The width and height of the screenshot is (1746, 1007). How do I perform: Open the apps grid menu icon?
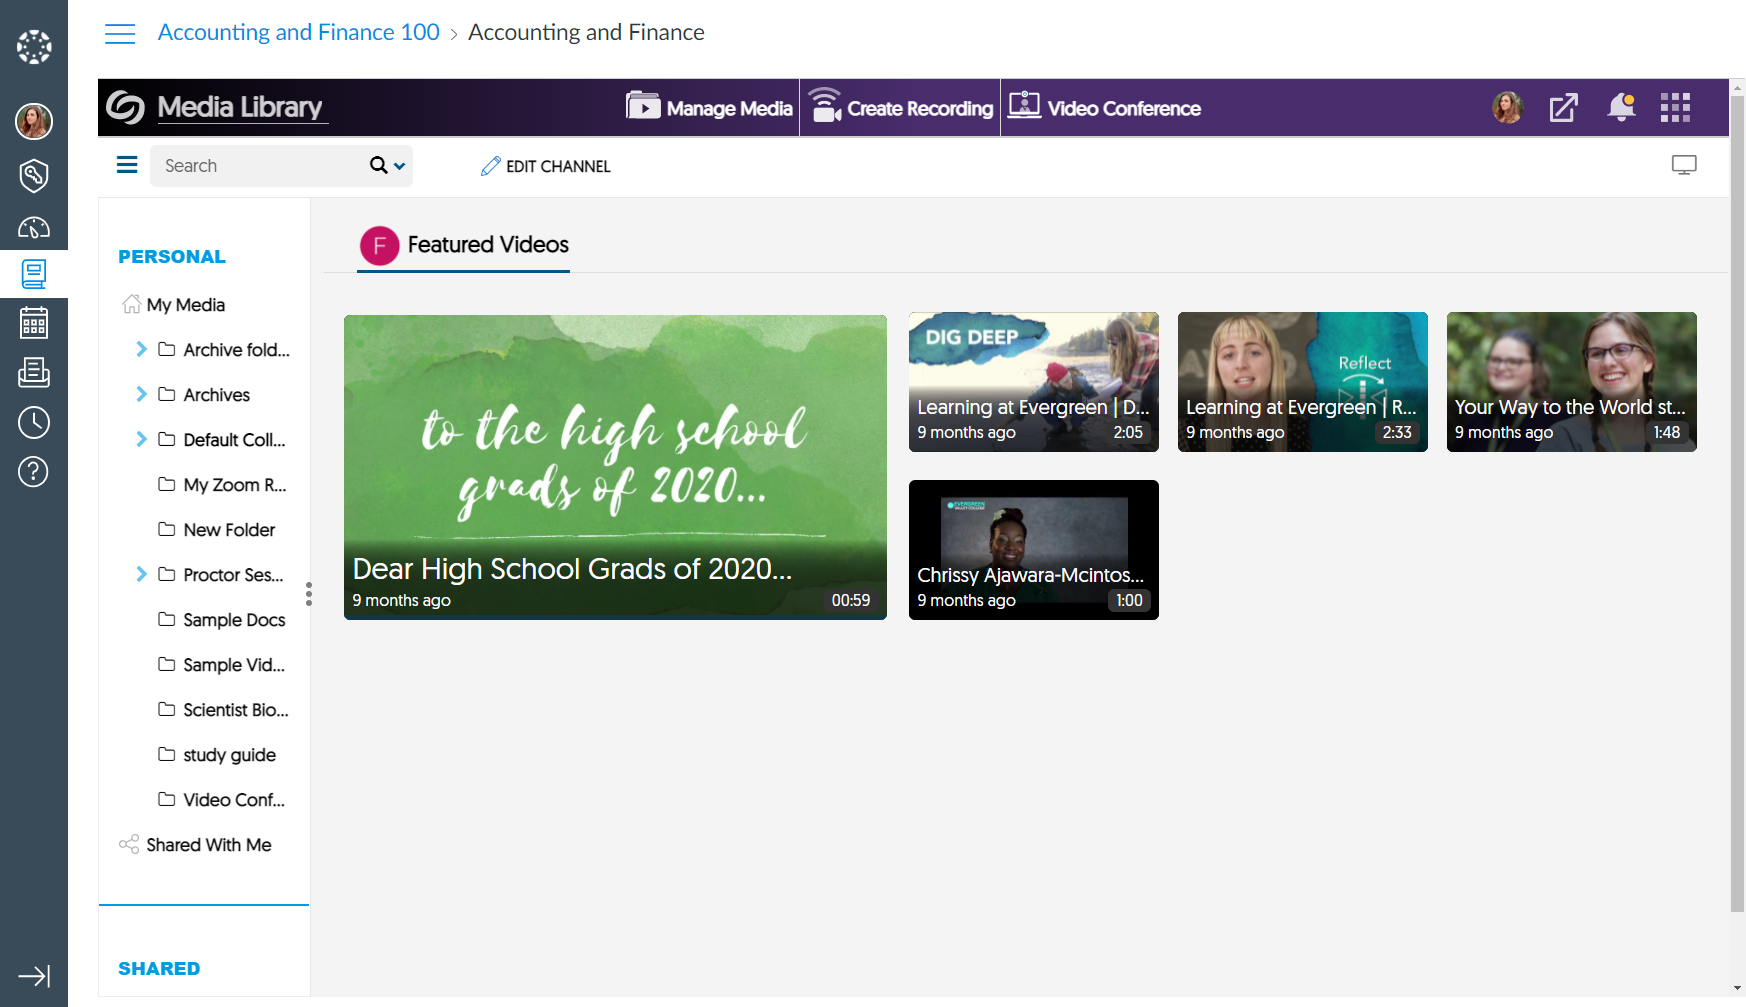click(x=1675, y=107)
